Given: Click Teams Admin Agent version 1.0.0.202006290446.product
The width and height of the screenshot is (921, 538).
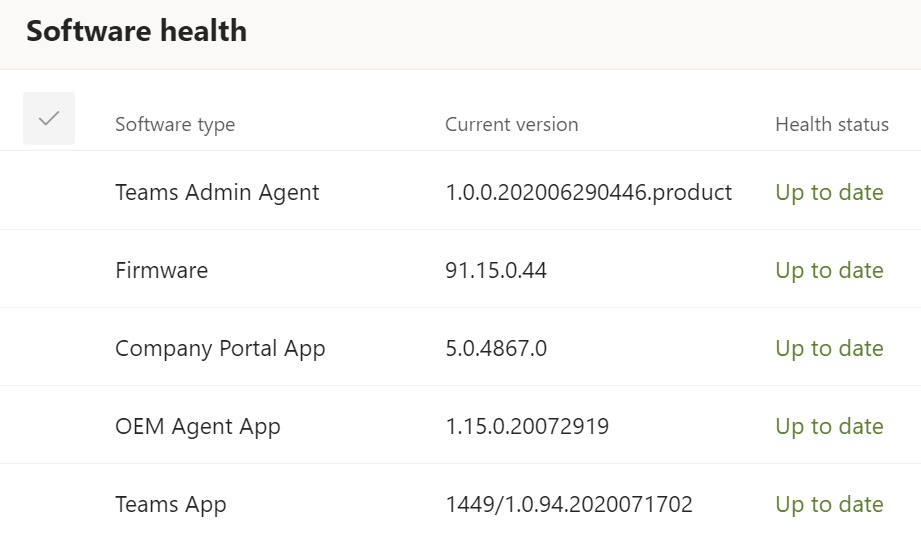Looking at the screenshot, I should pos(588,192).
